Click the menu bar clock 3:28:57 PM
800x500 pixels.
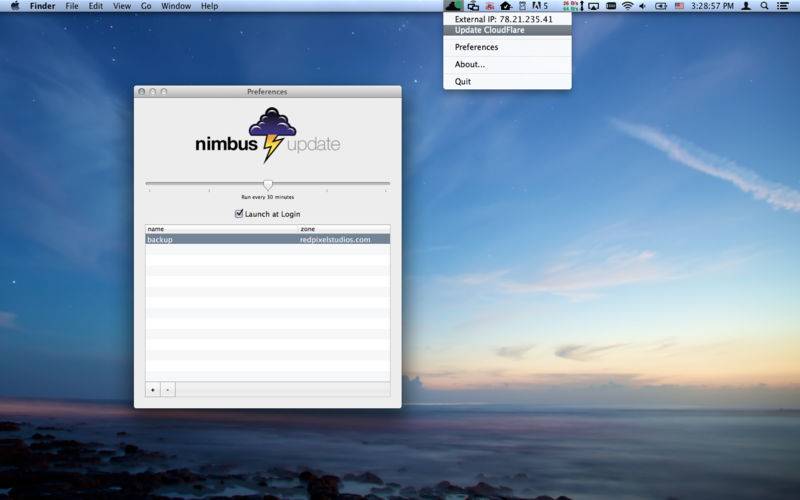(x=712, y=6)
